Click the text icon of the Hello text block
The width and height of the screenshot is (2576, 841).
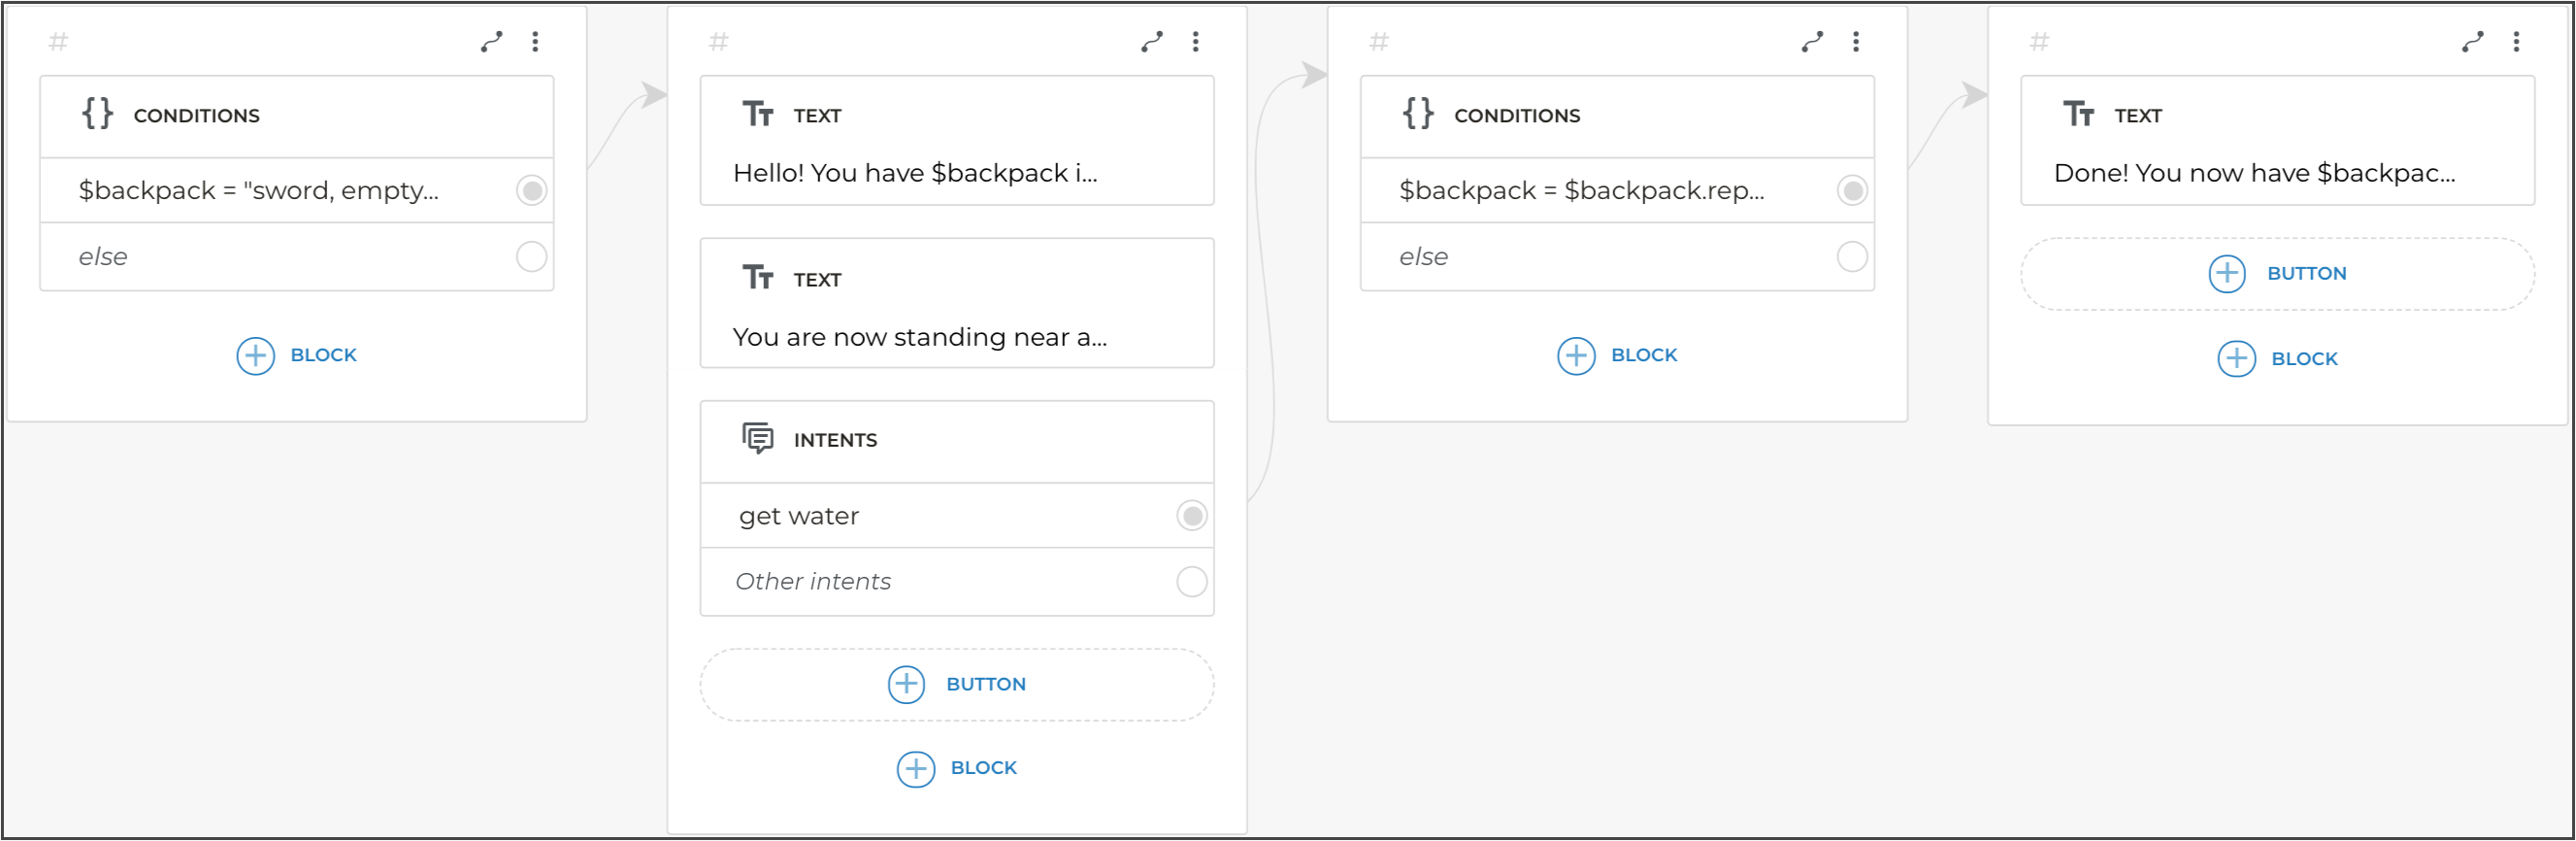758,114
